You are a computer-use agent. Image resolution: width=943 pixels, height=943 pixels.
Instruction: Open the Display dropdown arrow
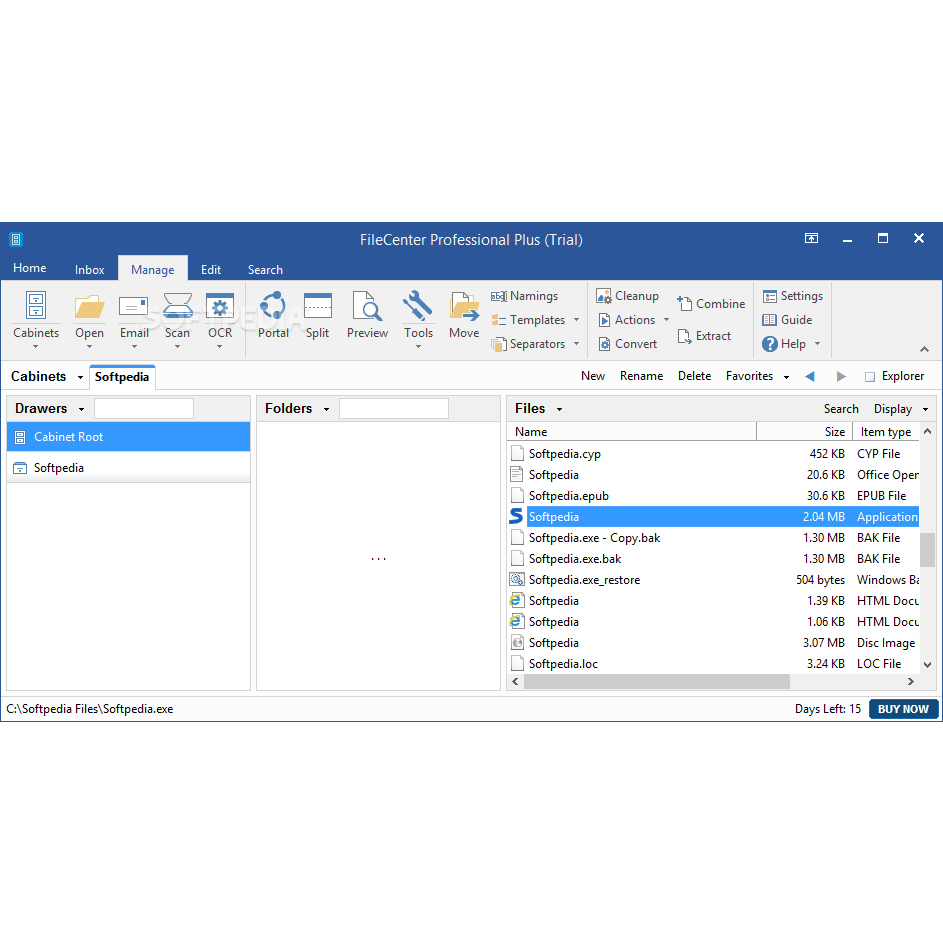pos(926,410)
